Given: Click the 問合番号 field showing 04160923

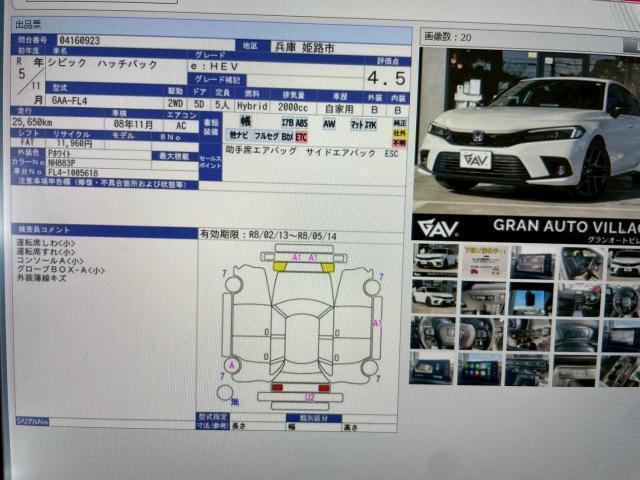Looking at the screenshot, I should [x=80, y=41].
